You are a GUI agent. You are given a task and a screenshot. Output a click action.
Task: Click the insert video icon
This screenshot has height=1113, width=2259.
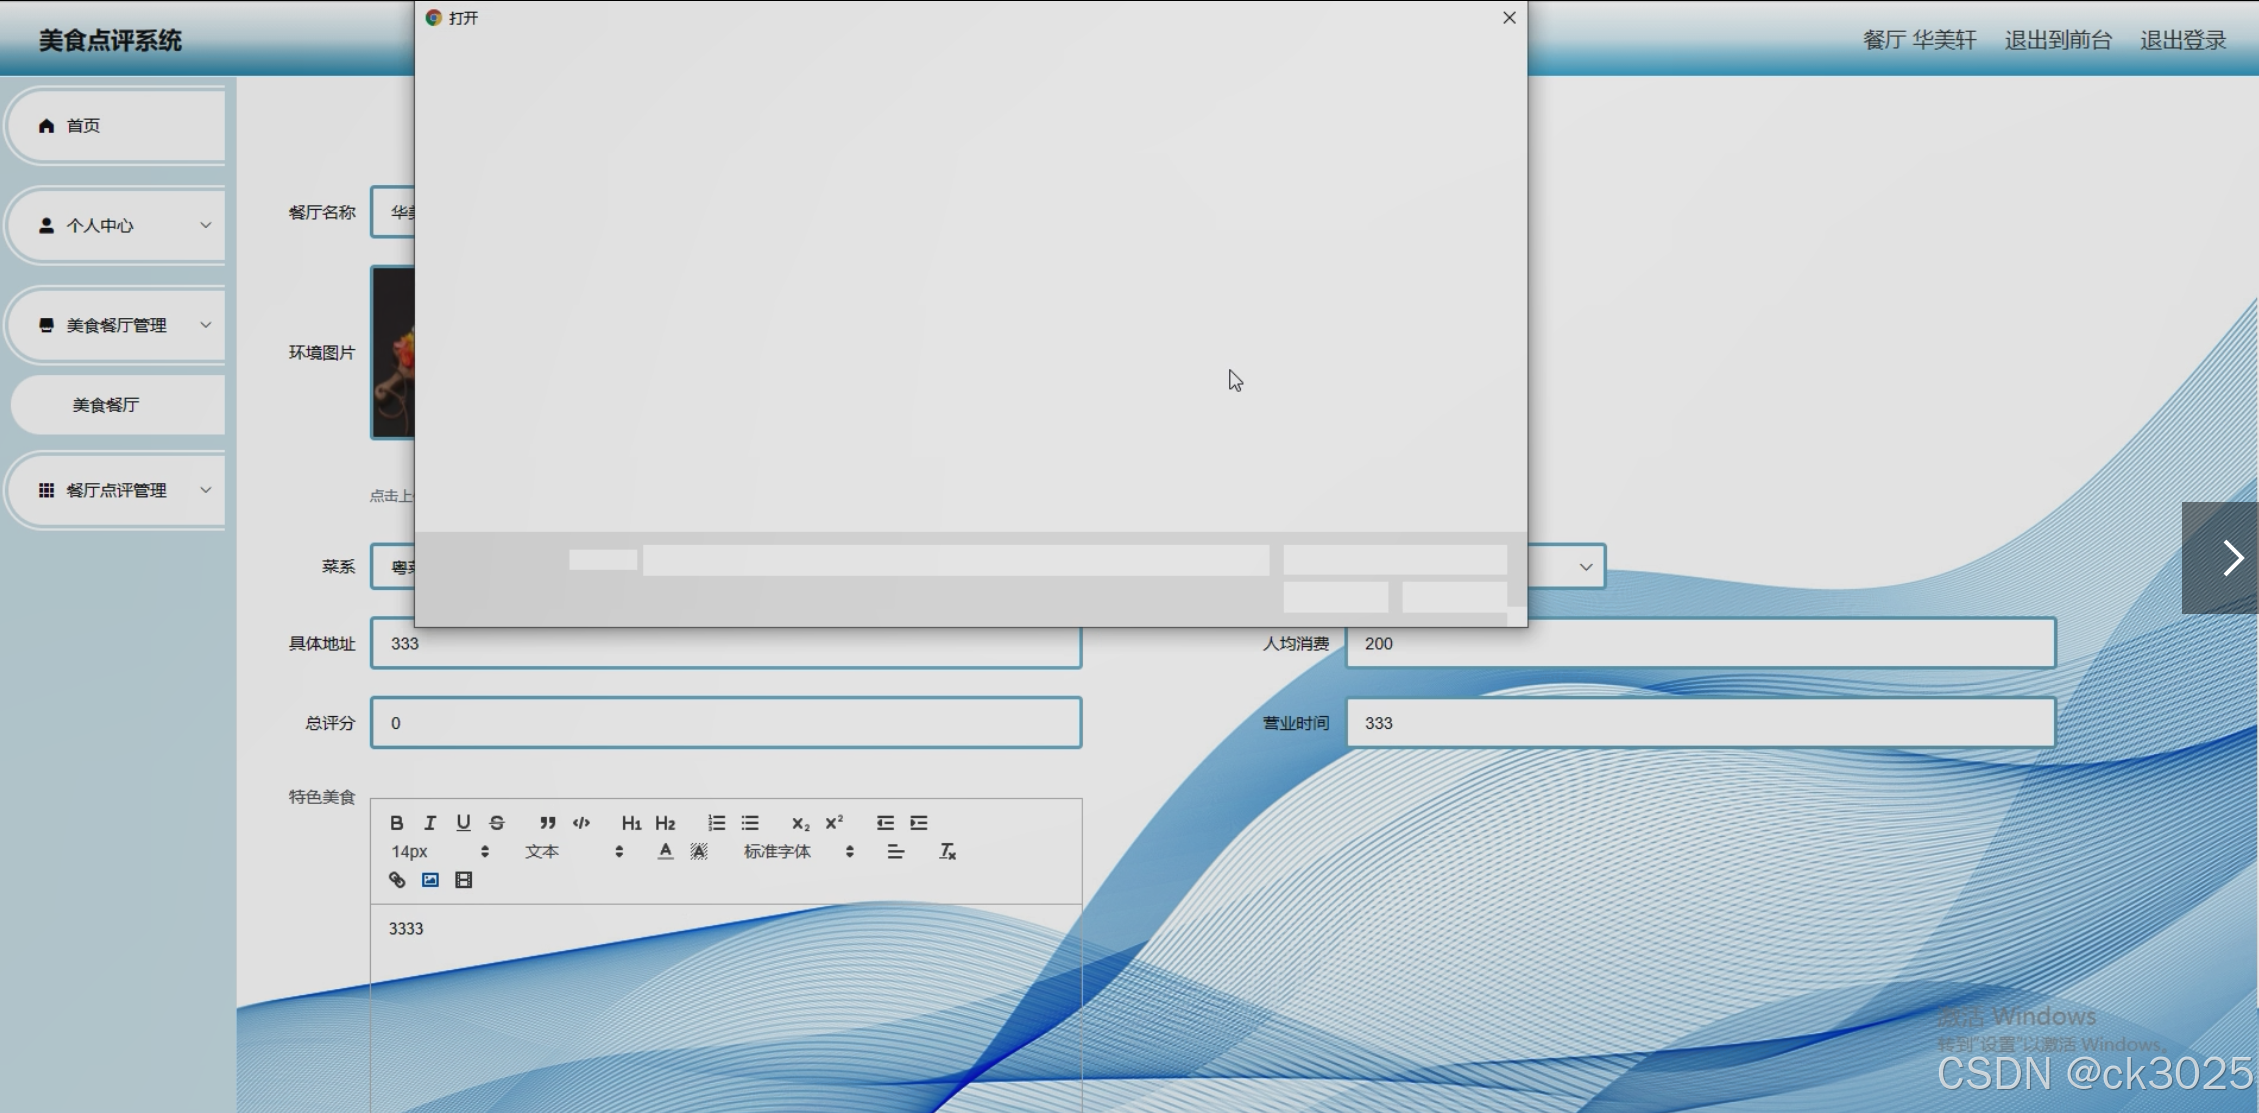pyautogui.click(x=464, y=880)
